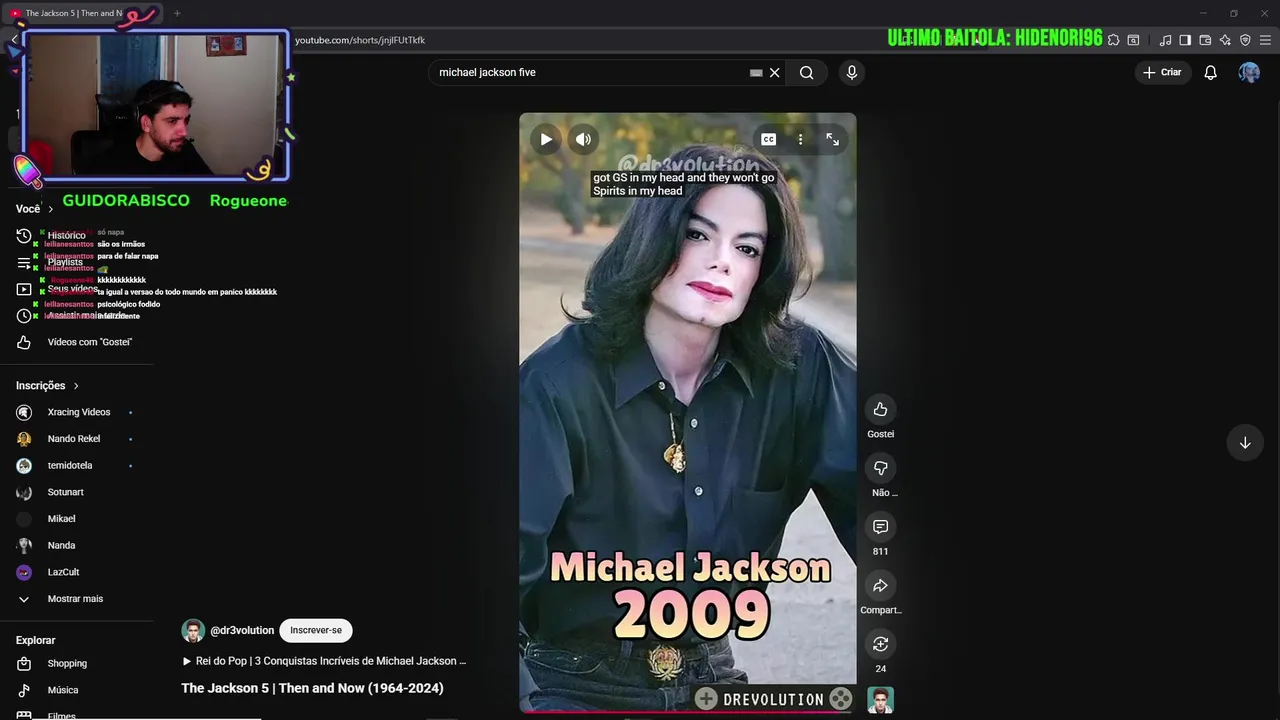Mute the short's volume

(584, 140)
